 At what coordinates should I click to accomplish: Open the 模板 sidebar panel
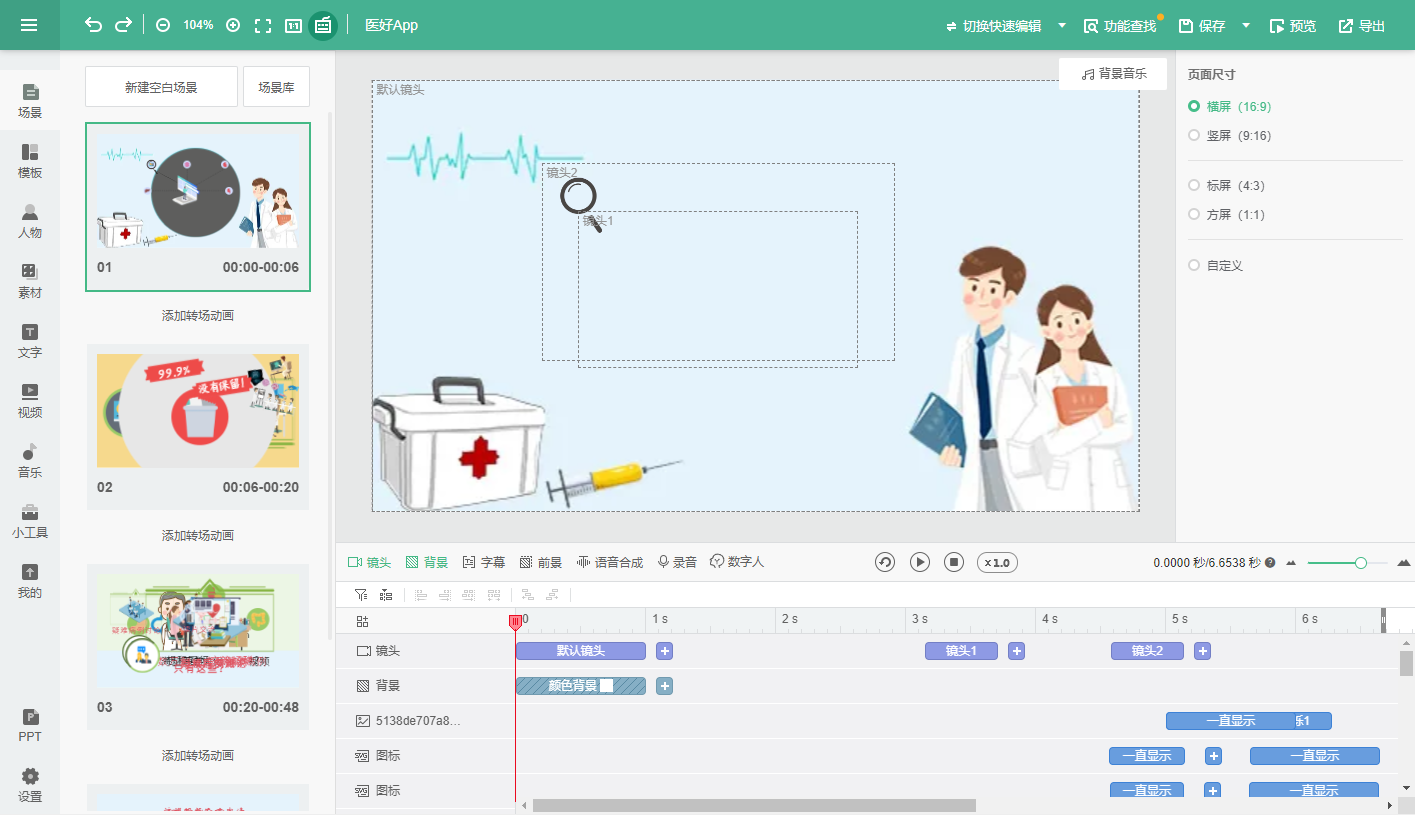click(x=30, y=161)
